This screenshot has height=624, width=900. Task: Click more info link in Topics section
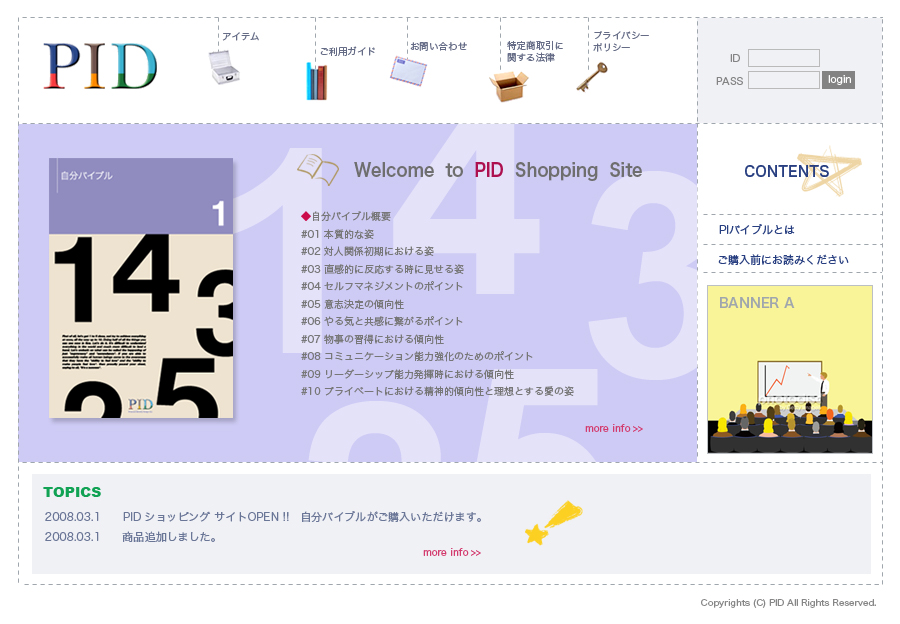click(451, 553)
